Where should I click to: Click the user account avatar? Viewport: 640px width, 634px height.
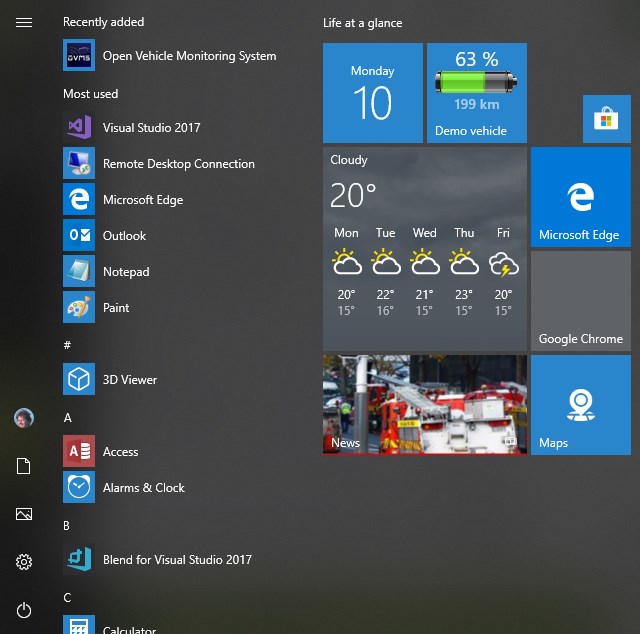point(24,418)
